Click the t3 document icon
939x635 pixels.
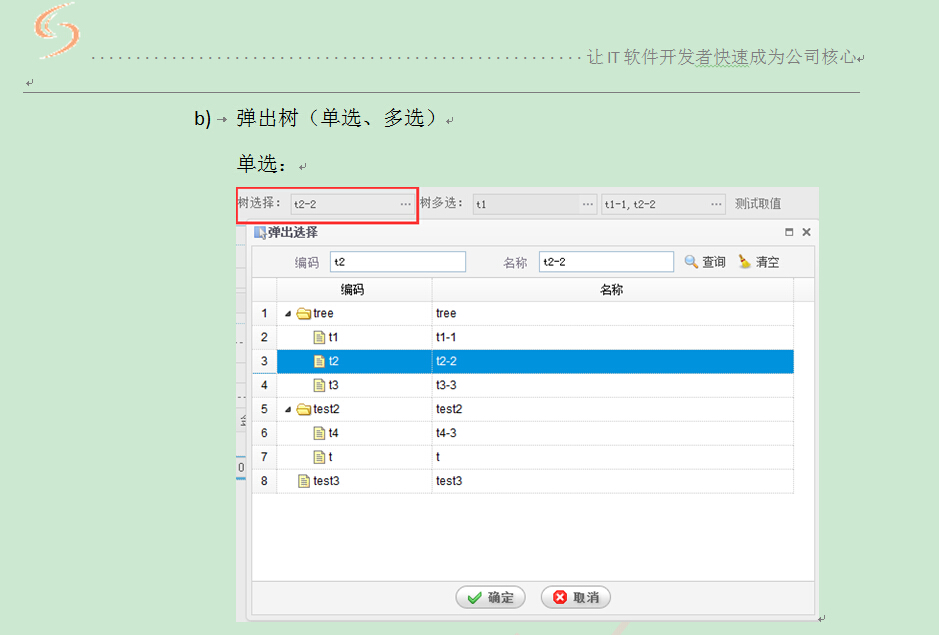click(x=320, y=385)
